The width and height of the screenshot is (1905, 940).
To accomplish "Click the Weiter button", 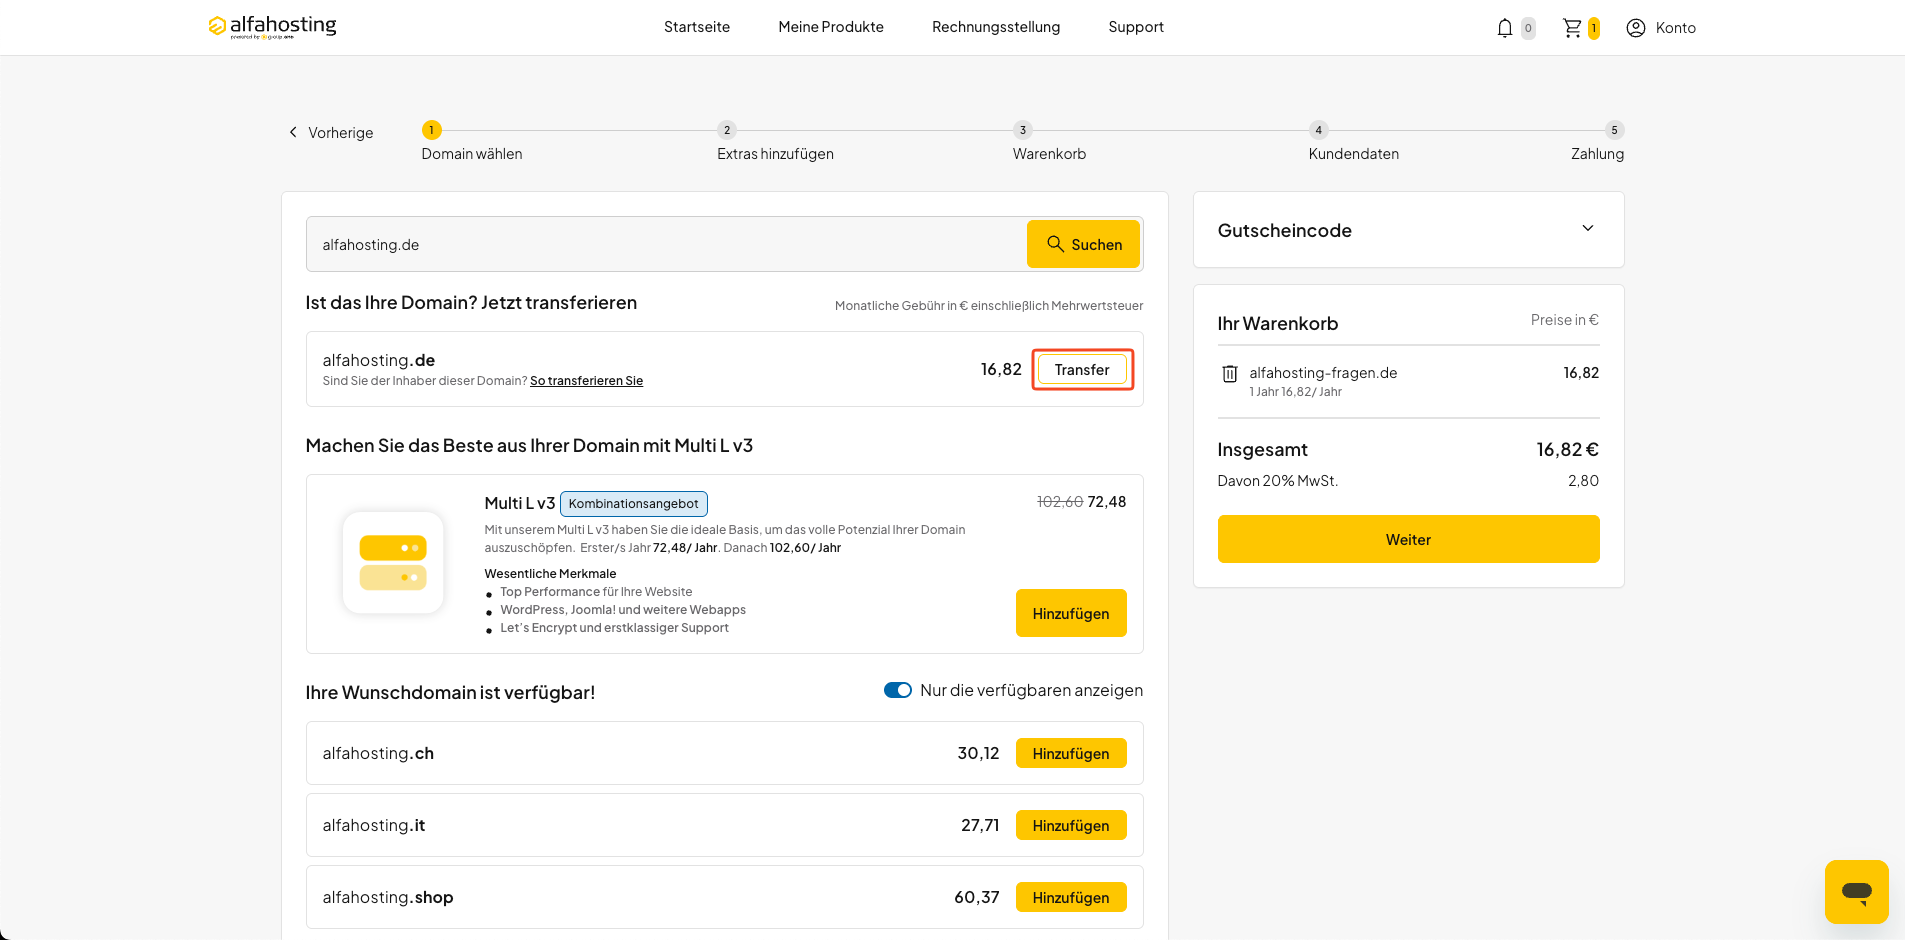I will click(x=1408, y=539).
